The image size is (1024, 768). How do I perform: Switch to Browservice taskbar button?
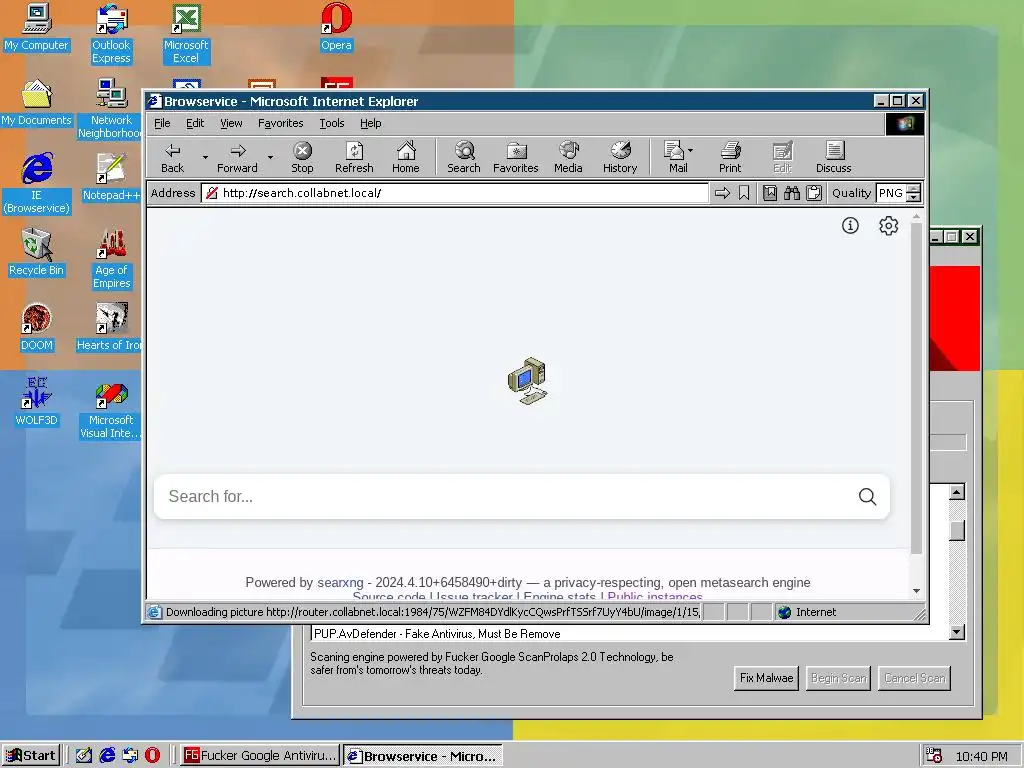pyautogui.click(x=423, y=756)
